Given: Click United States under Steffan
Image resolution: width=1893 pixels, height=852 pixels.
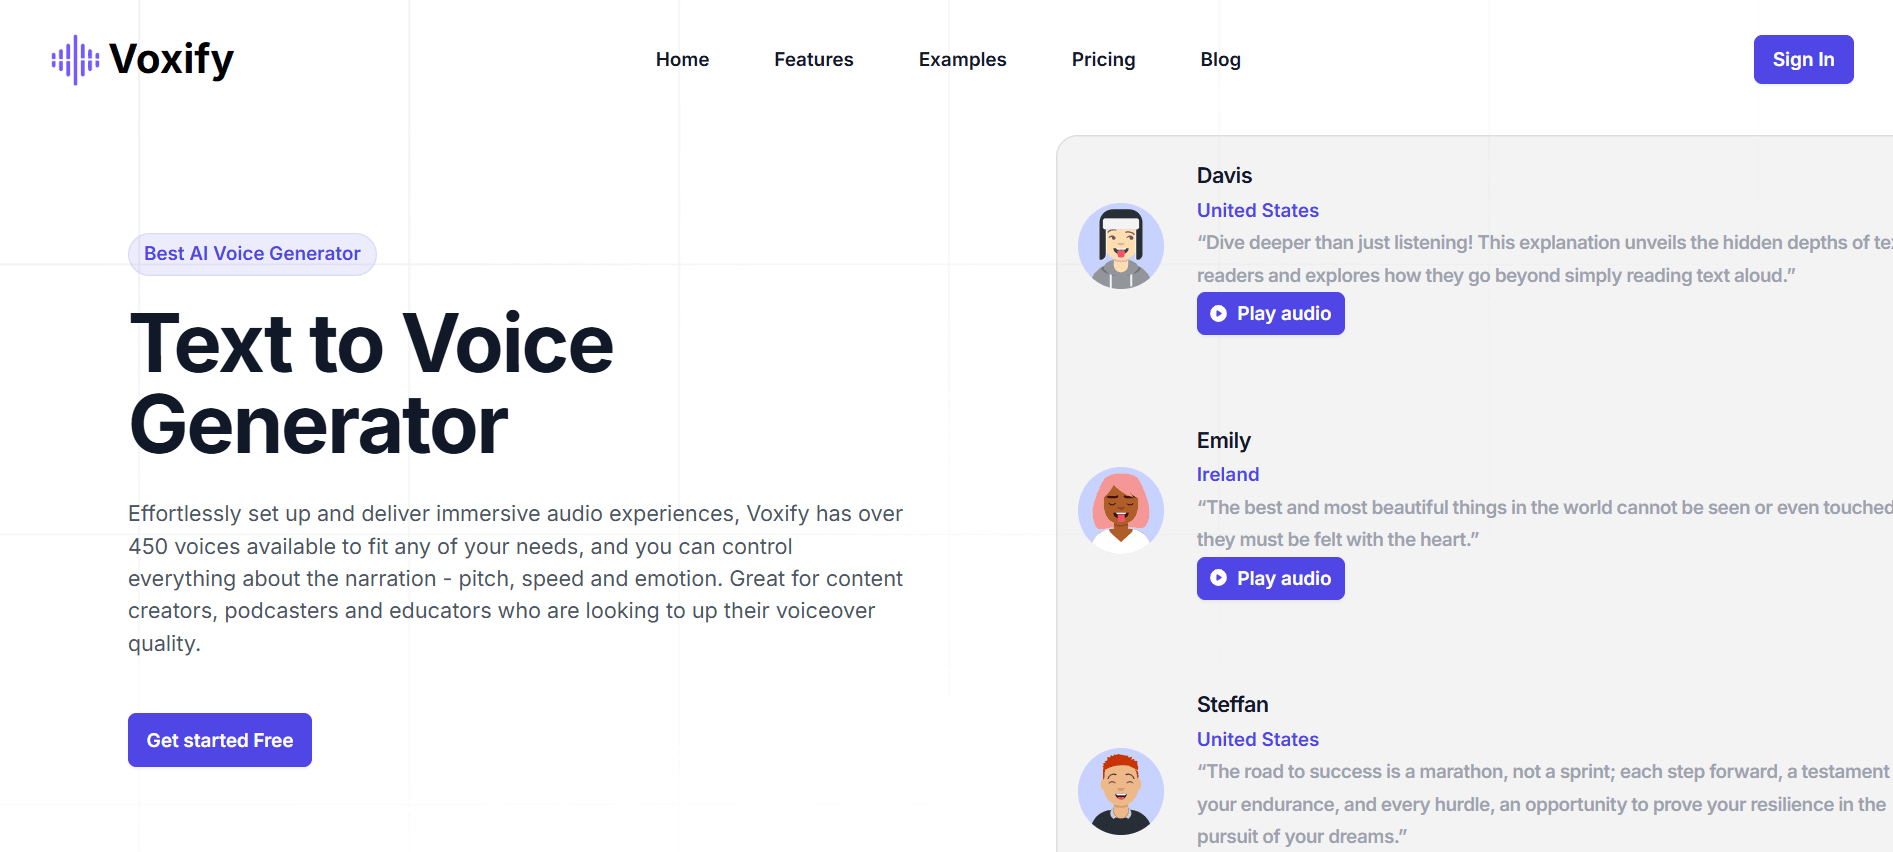Looking at the screenshot, I should pyautogui.click(x=1257, y=739).
